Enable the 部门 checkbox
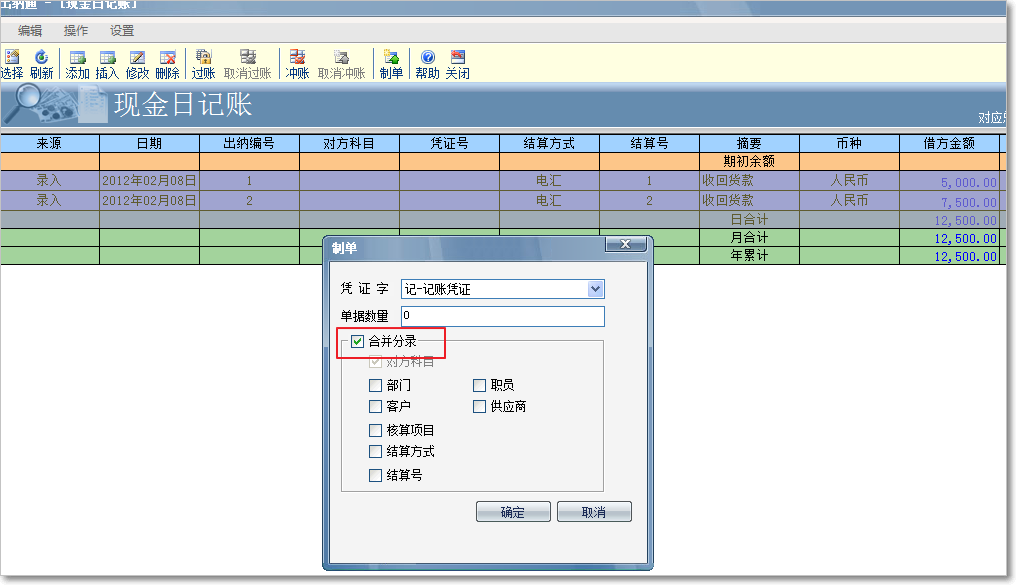This screenshot has width=1016, height=585. pos(375,385)
